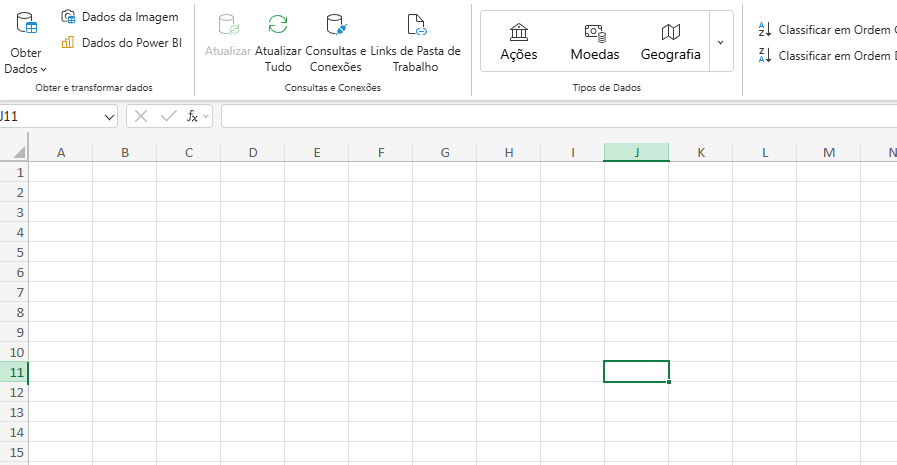Select row 4 header
The image size is (897, 465).
[14, 232]
